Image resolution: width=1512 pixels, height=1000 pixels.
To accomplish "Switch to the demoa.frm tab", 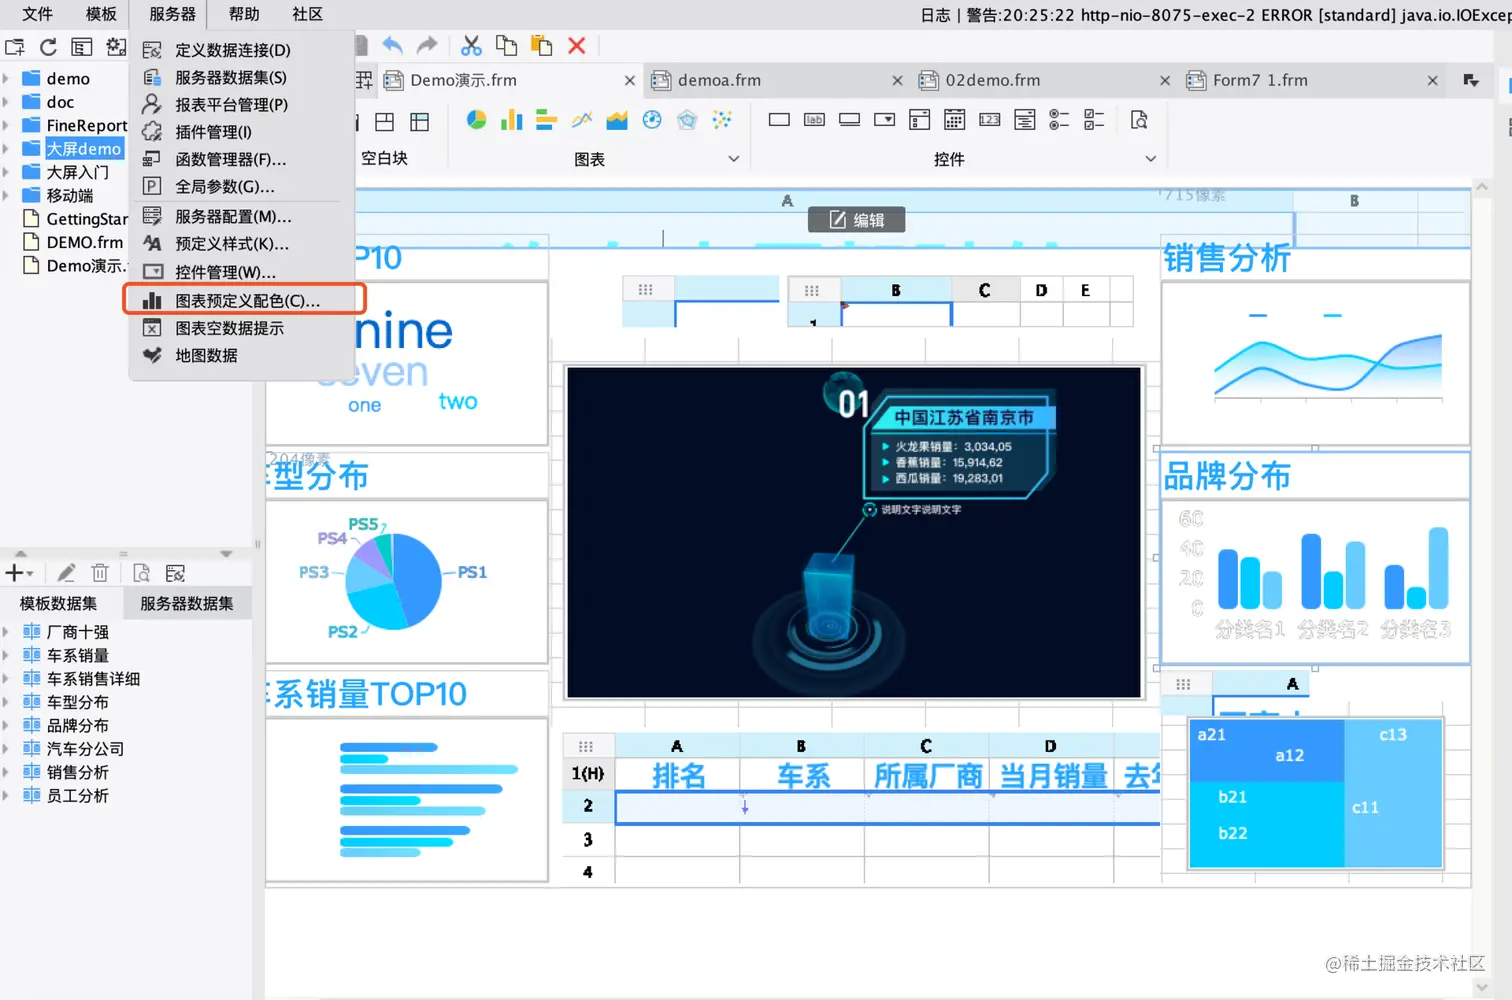I will [720, 80].
